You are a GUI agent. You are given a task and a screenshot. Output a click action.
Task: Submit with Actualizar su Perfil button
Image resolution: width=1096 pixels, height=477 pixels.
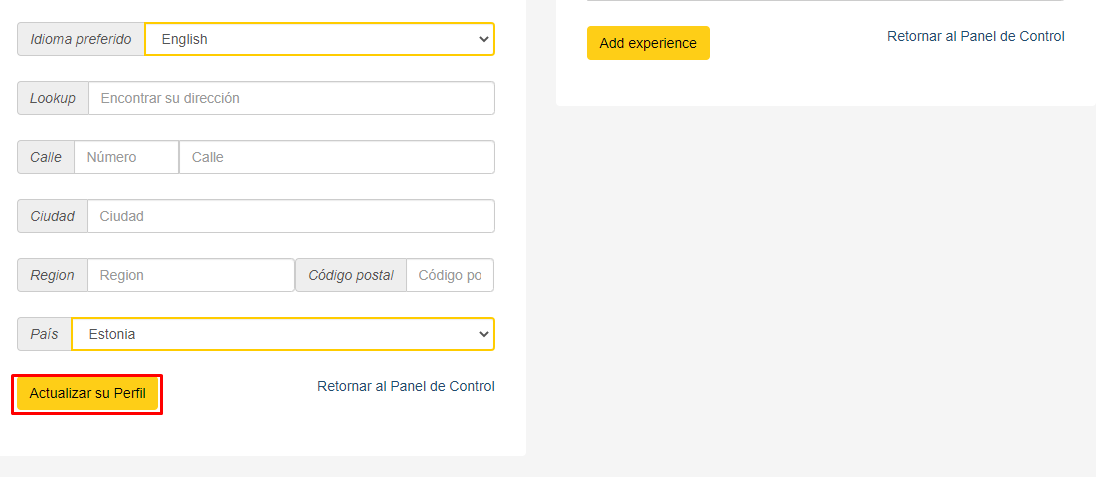point(87,394)
